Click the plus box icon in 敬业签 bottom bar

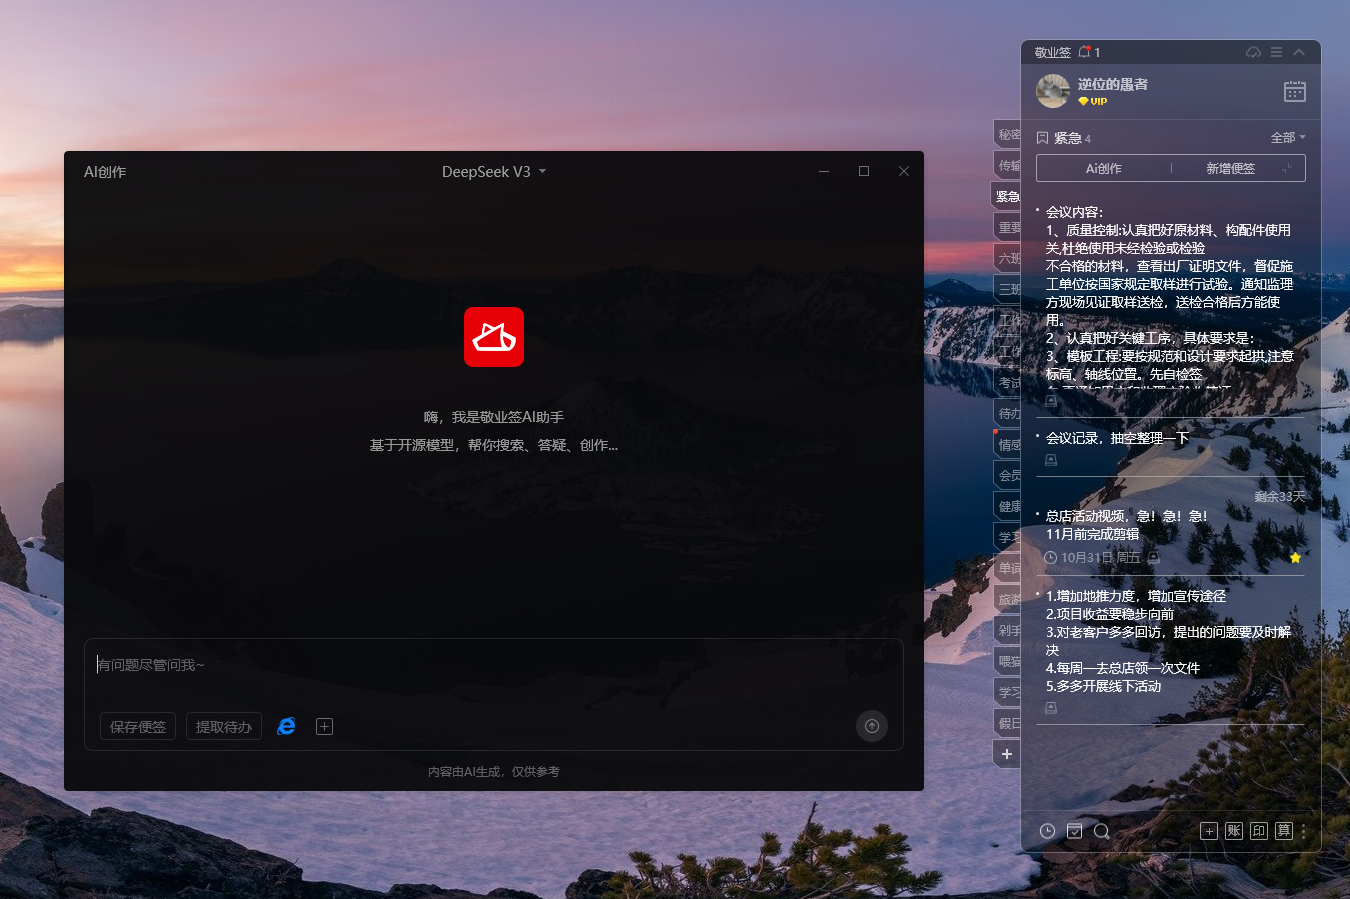point(1209,831)
